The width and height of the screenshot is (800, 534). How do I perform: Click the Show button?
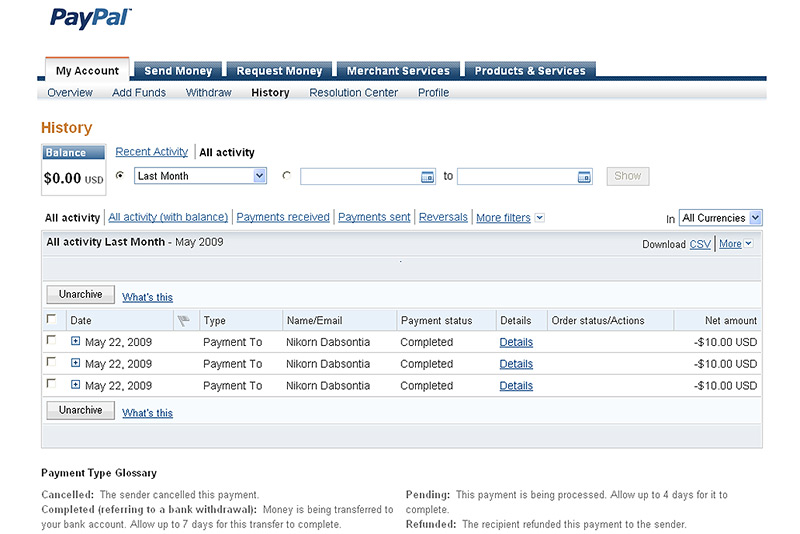point(628,176)
